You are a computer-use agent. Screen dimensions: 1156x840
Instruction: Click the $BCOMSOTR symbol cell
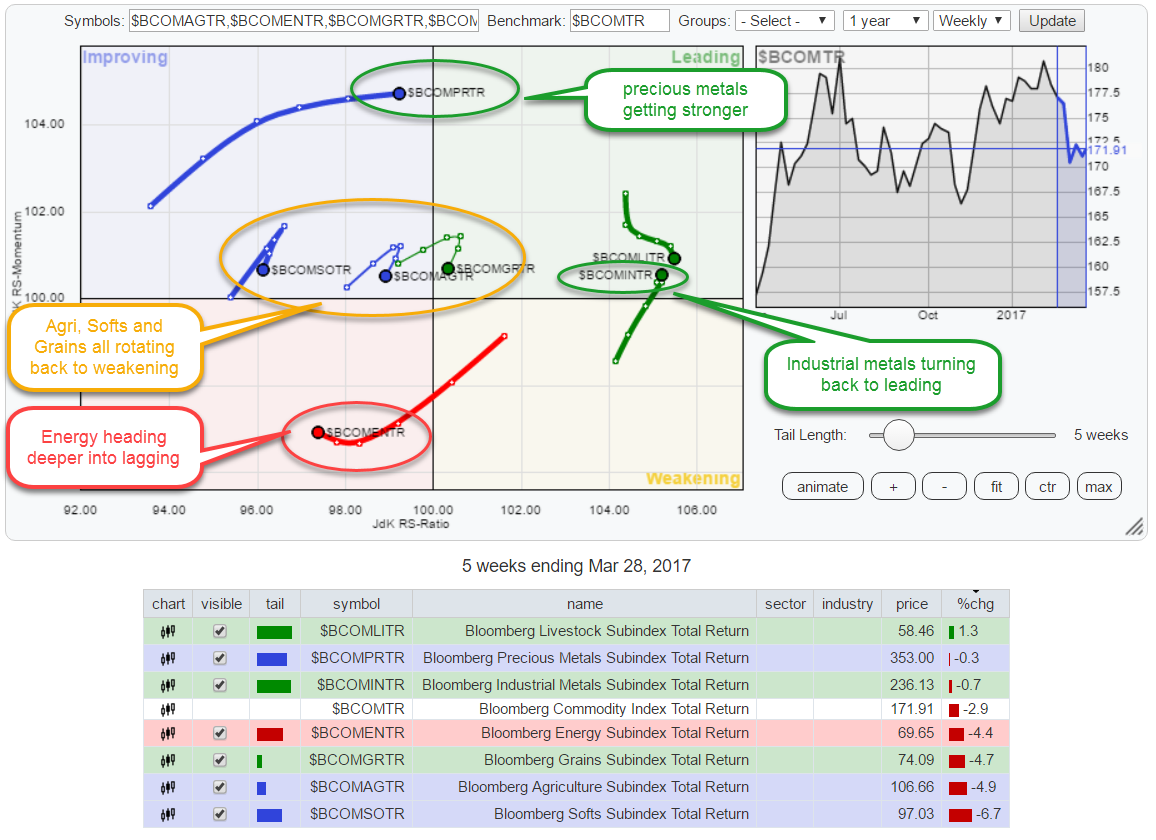(x=357, y=814)
